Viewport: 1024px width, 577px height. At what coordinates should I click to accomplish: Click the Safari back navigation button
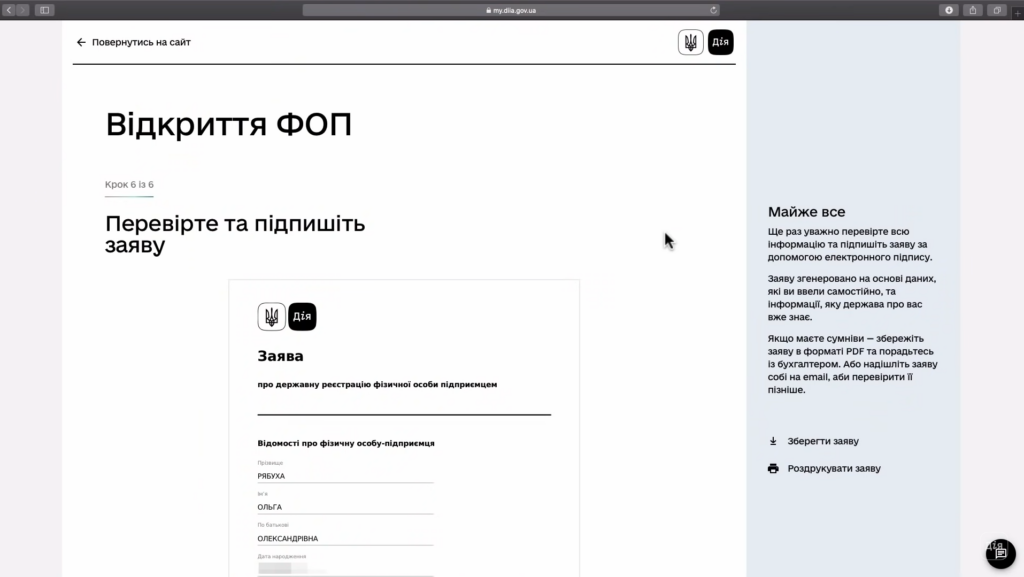10,10
